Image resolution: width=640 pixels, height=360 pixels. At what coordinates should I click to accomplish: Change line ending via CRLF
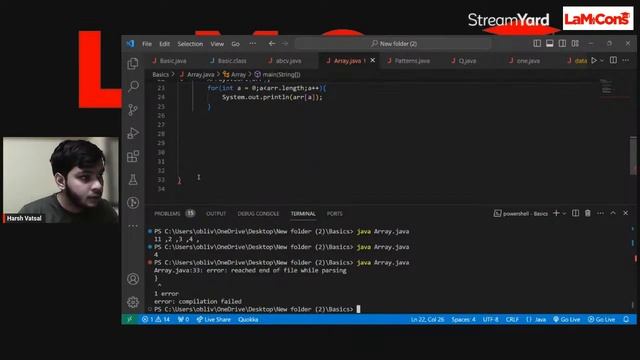pyautogui.click(x=512, y=320)
